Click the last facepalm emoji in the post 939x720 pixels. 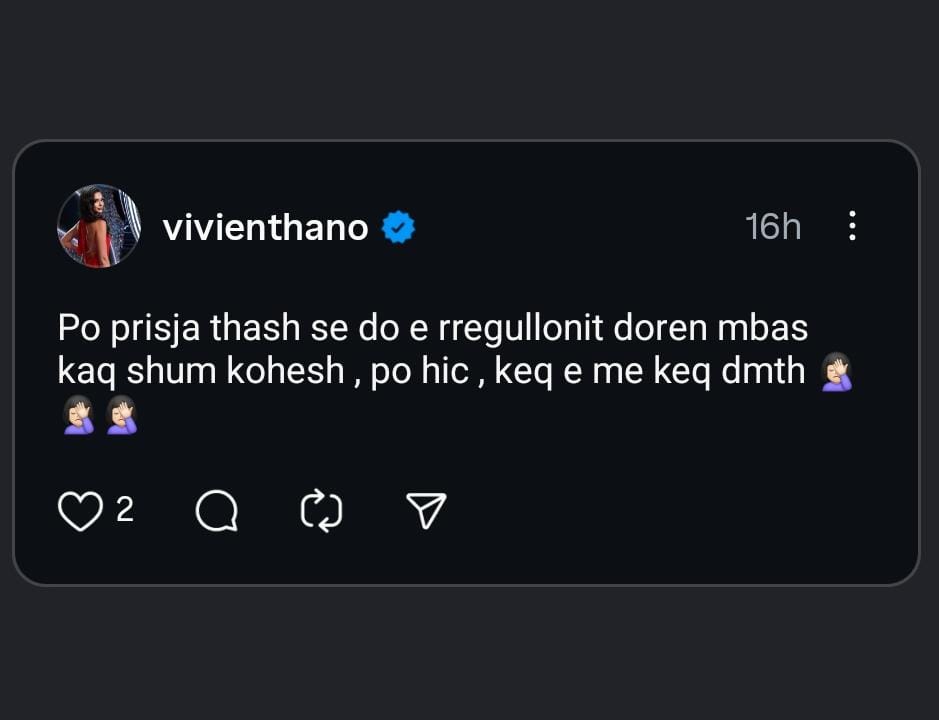coord(121,415)
